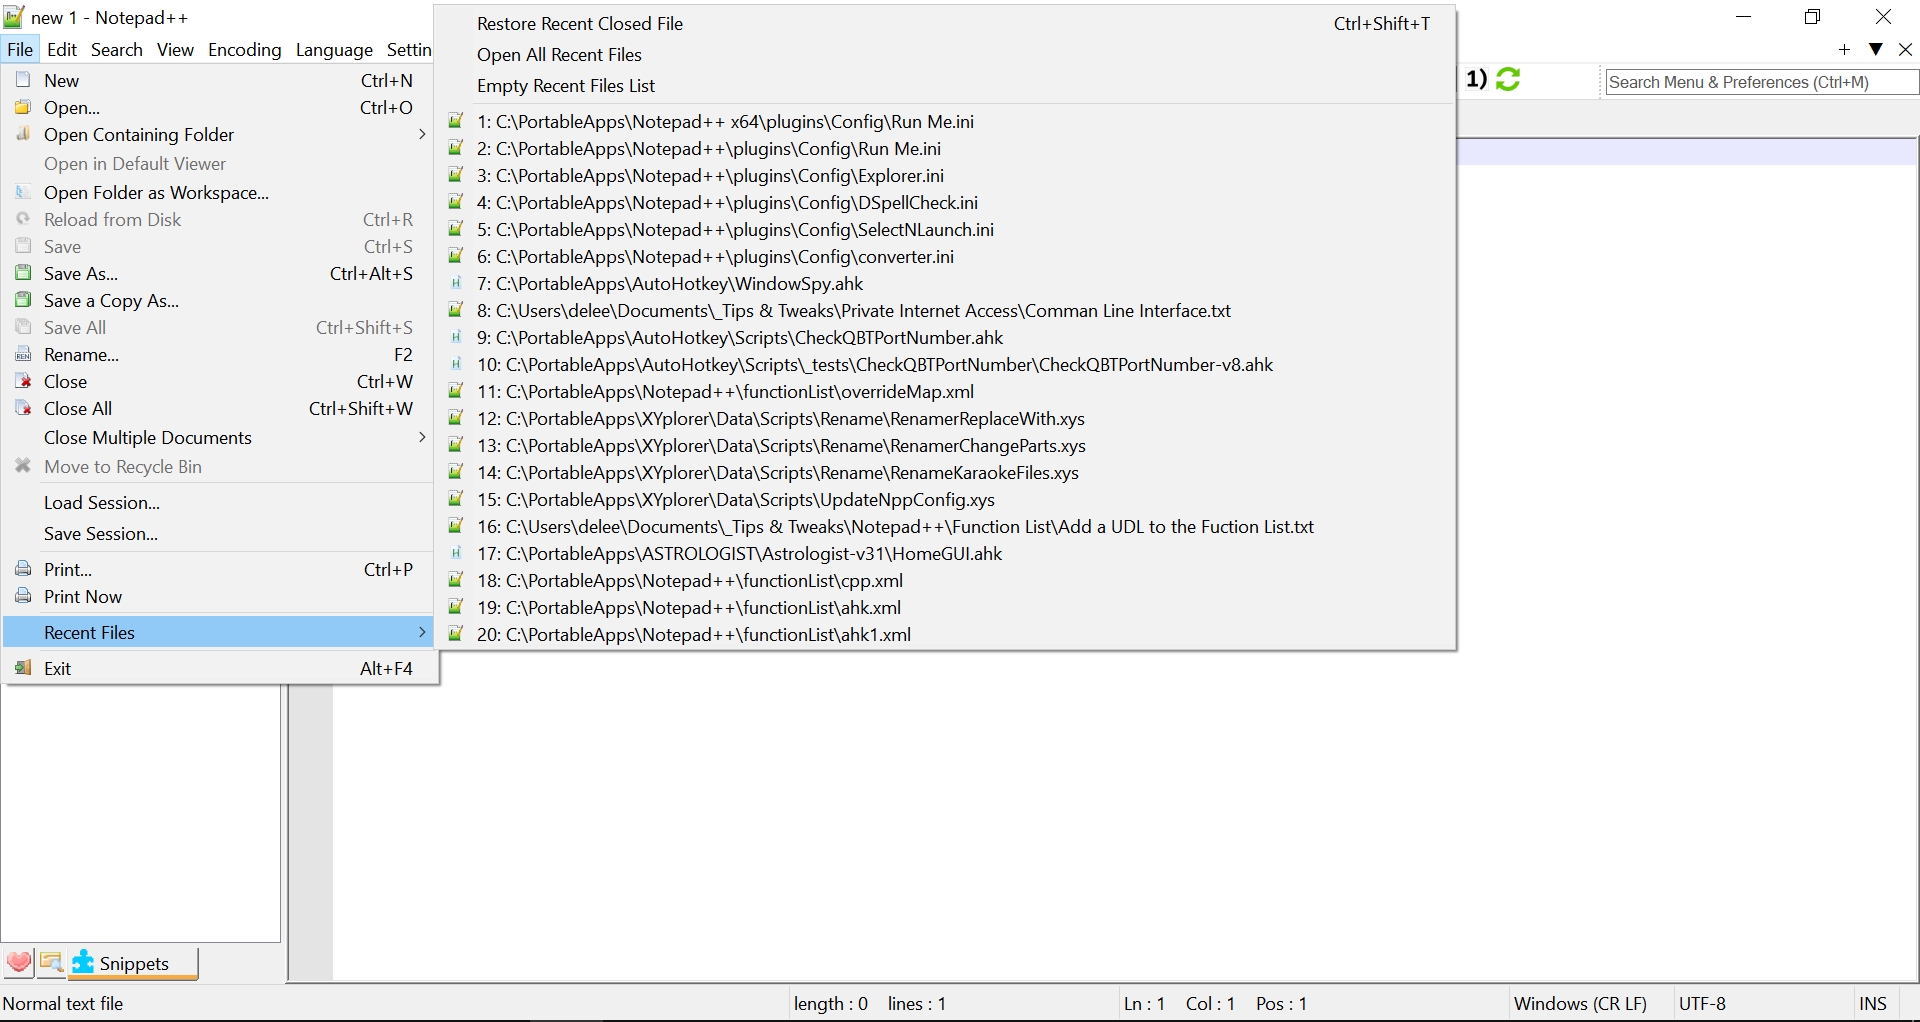
Task: Choose Restore Recent Closed File
Action: 946,23
